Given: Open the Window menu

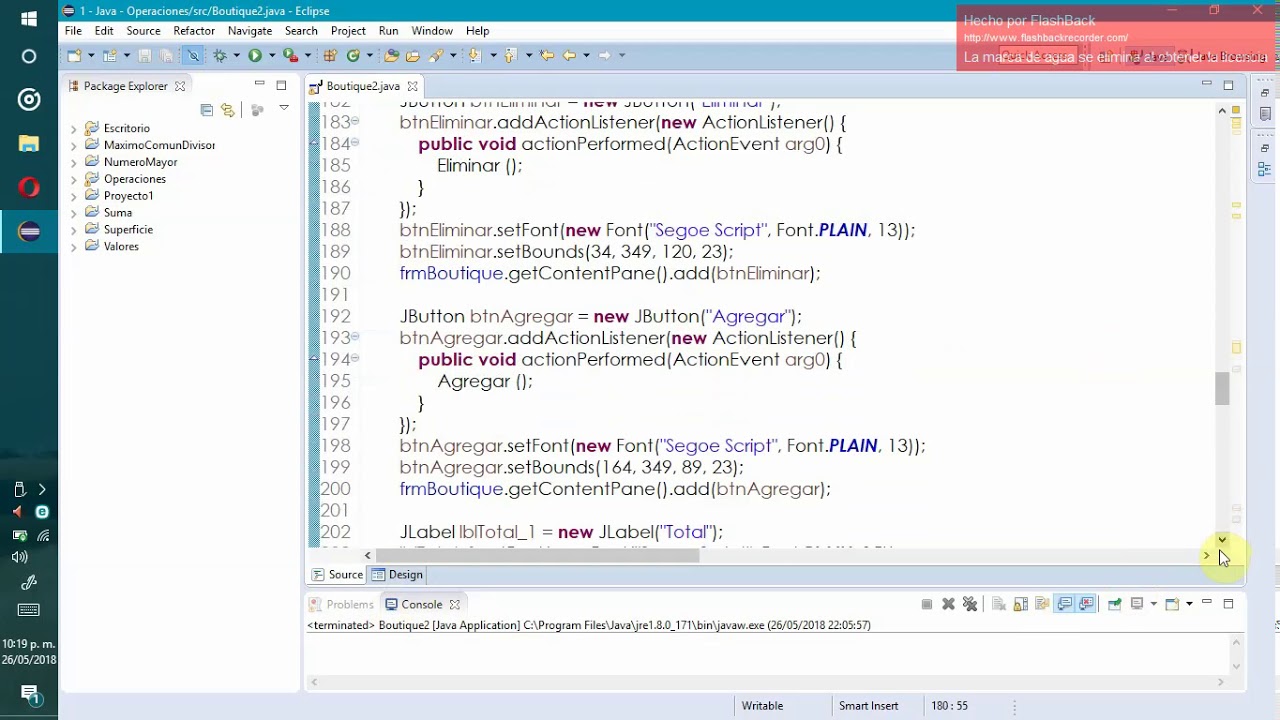Looking at the screenshot, I should [432, 31].
